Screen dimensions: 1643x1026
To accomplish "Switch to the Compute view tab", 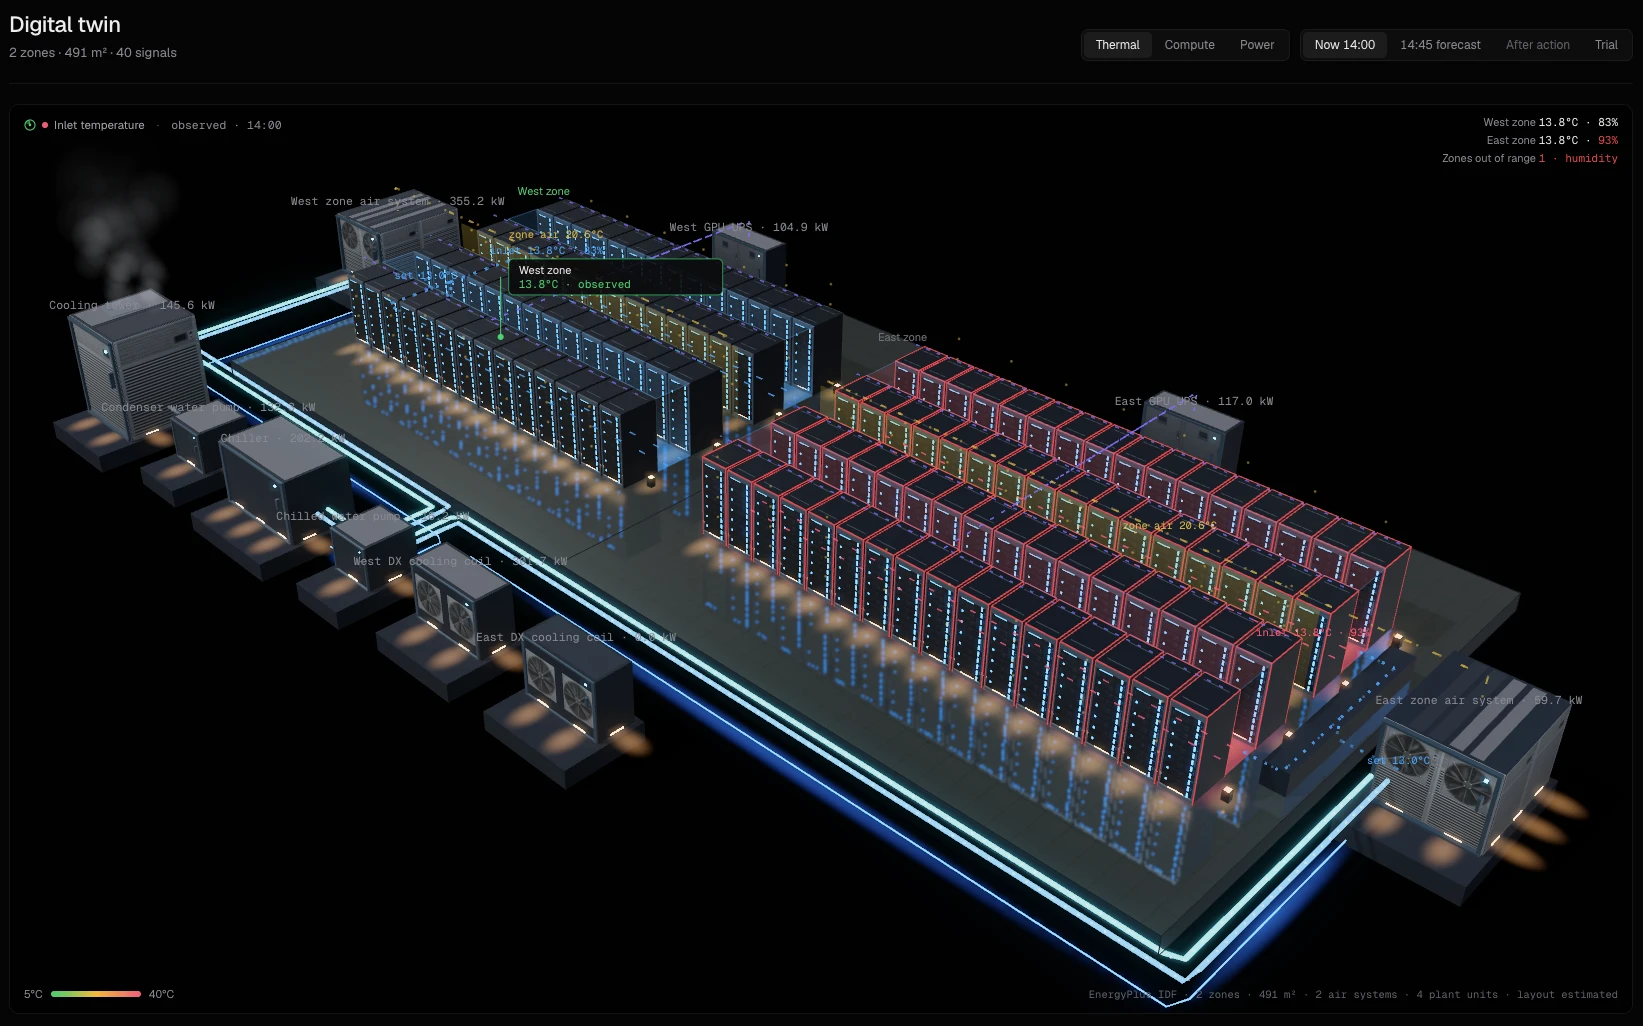I will [x=1189, y=45].
